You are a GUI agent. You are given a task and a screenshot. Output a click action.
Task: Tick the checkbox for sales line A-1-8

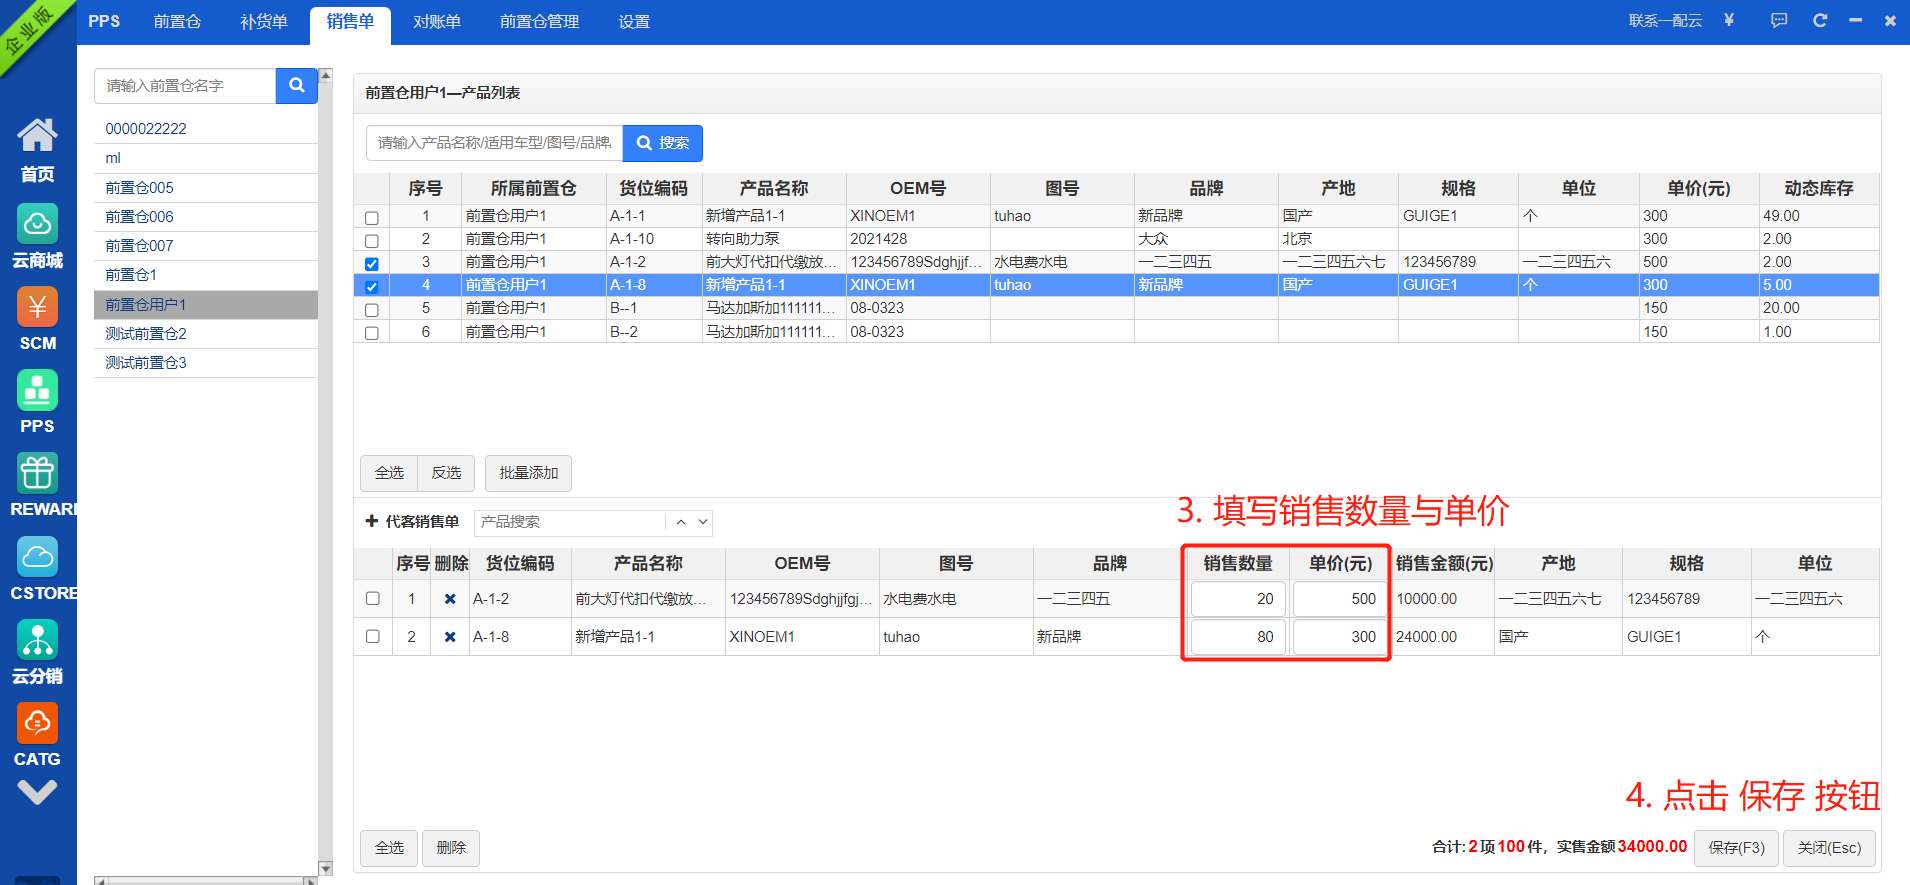pos(373,637)
